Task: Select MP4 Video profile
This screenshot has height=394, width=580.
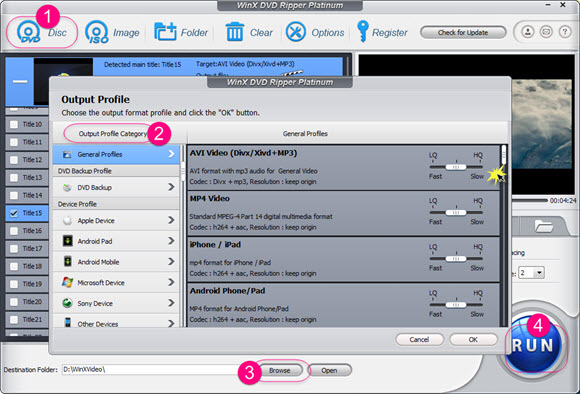Action: pos(343,213)
